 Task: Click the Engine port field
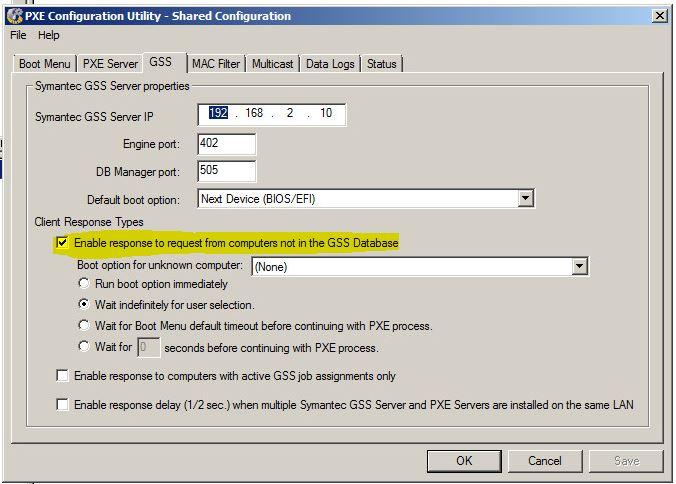coord(227,144)
